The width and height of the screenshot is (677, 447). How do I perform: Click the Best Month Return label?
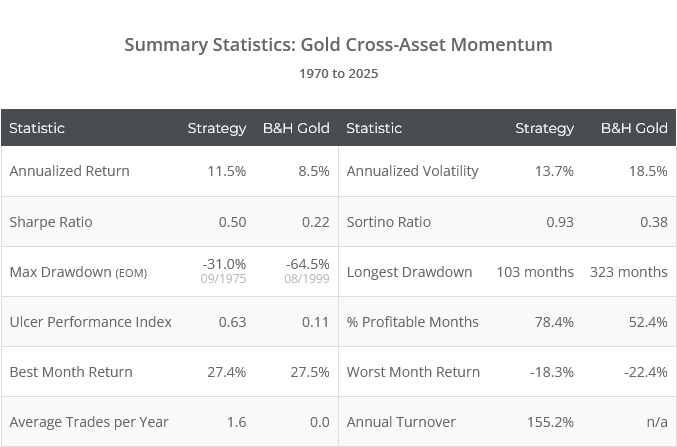coord(71,372)
